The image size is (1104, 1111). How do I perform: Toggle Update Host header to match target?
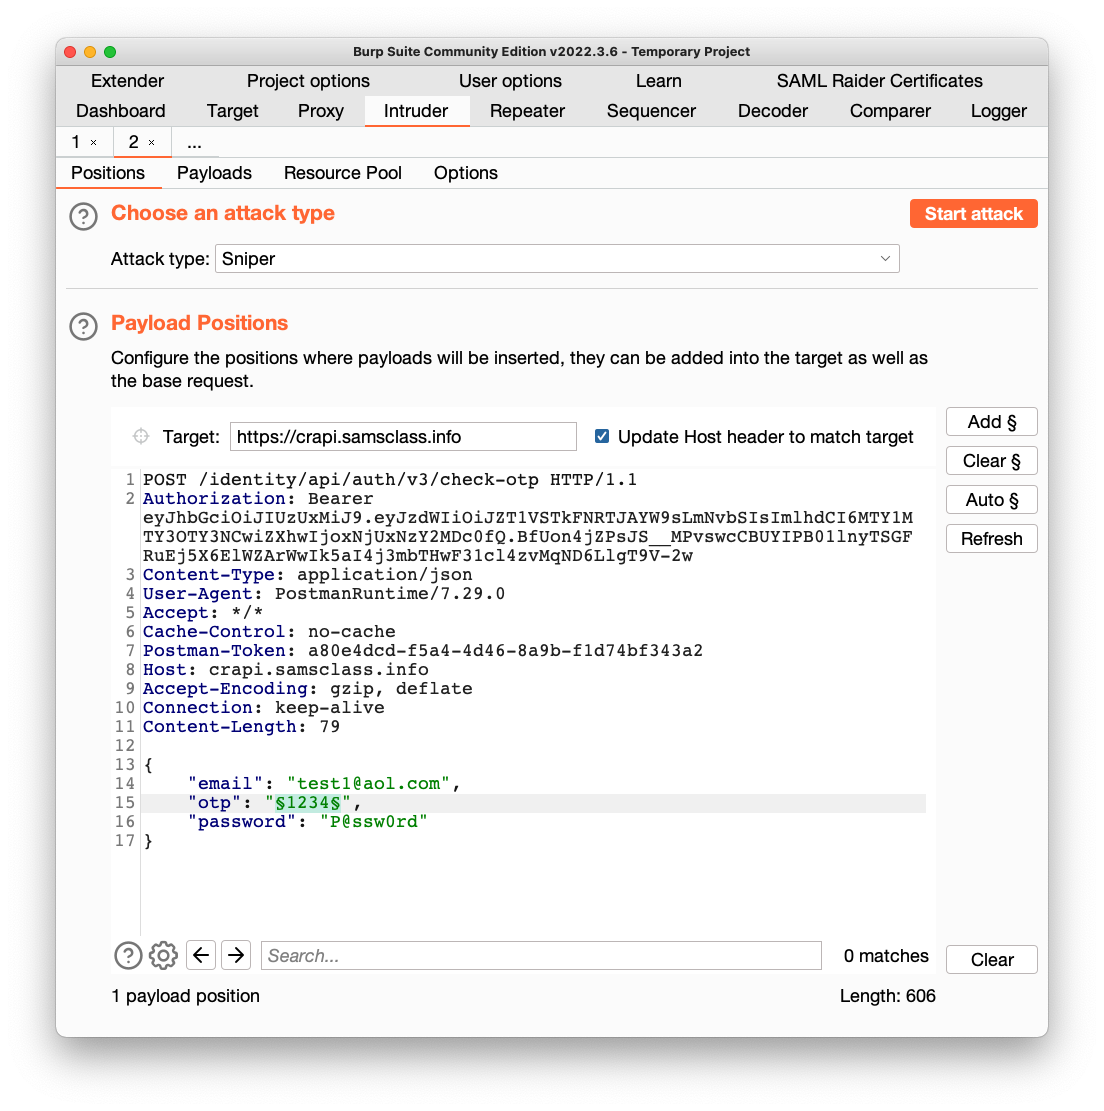602,436
